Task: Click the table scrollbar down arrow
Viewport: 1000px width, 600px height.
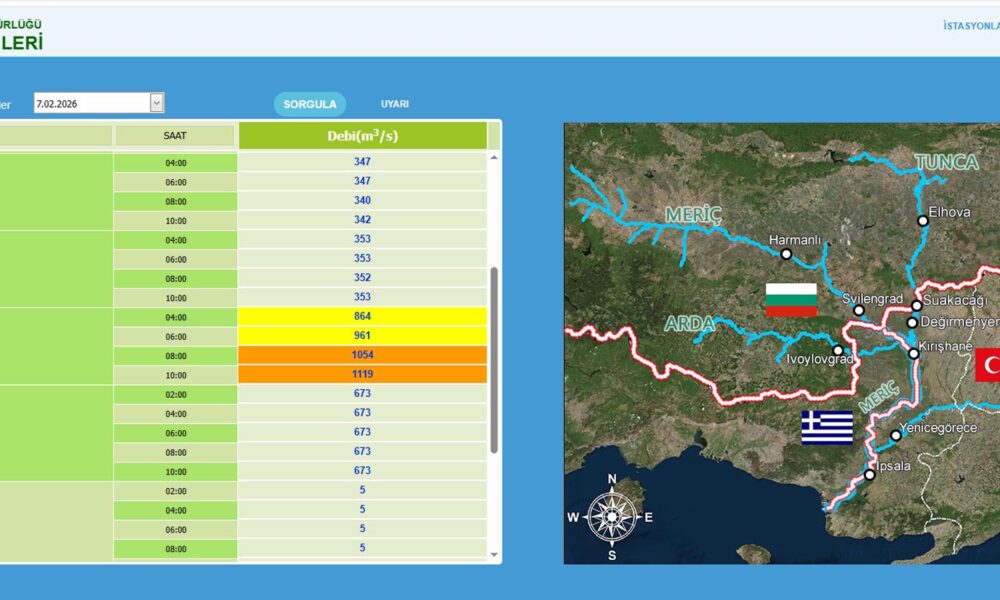Action: (x=493, y=554)
